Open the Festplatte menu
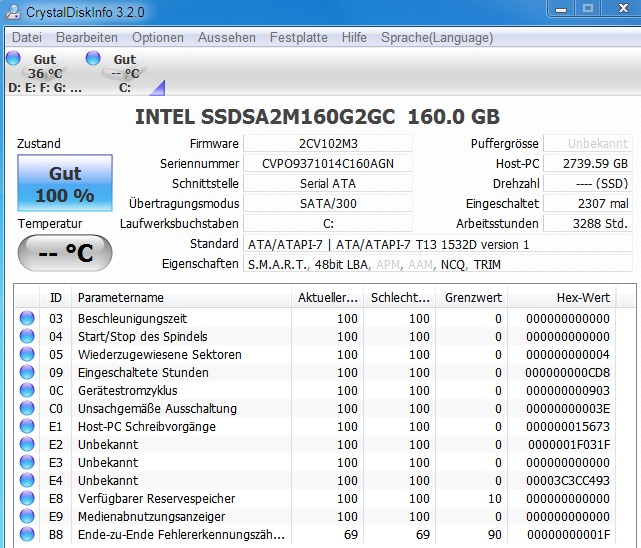Screen dimensions: 641x548 299,38
